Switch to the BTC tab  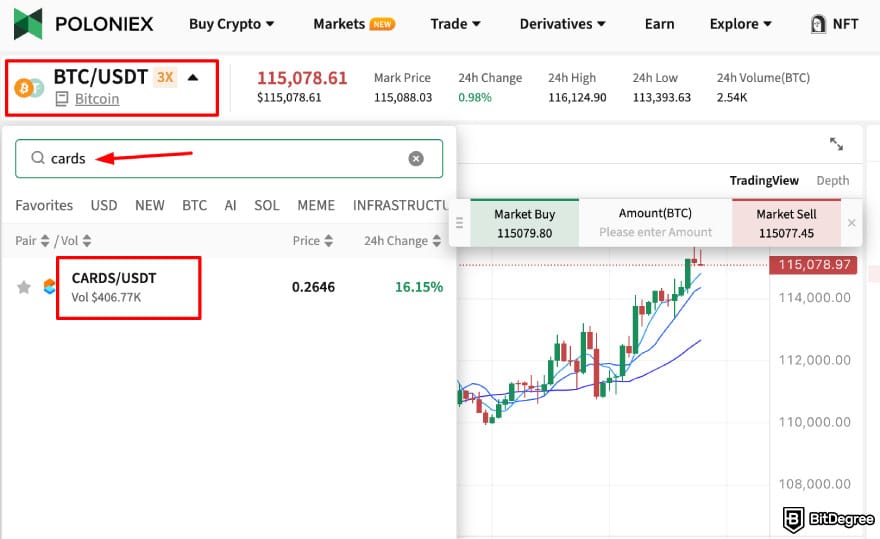[x=195, y=205]
